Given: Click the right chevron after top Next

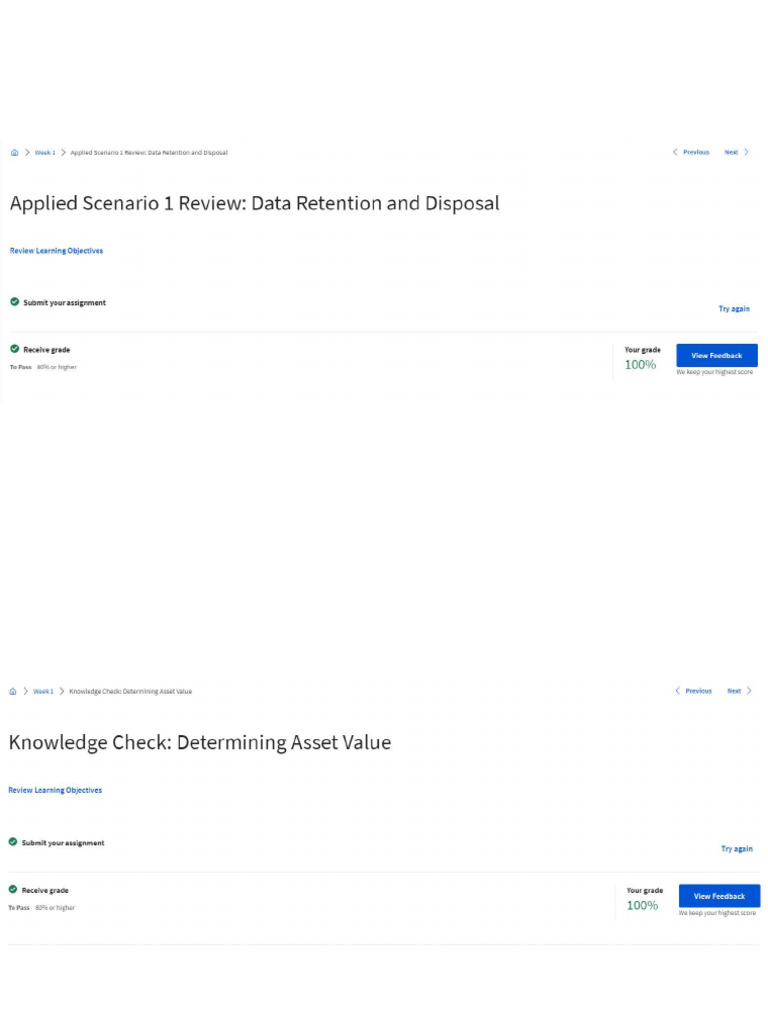Looking at the screenshot, I should coord(746,152).
